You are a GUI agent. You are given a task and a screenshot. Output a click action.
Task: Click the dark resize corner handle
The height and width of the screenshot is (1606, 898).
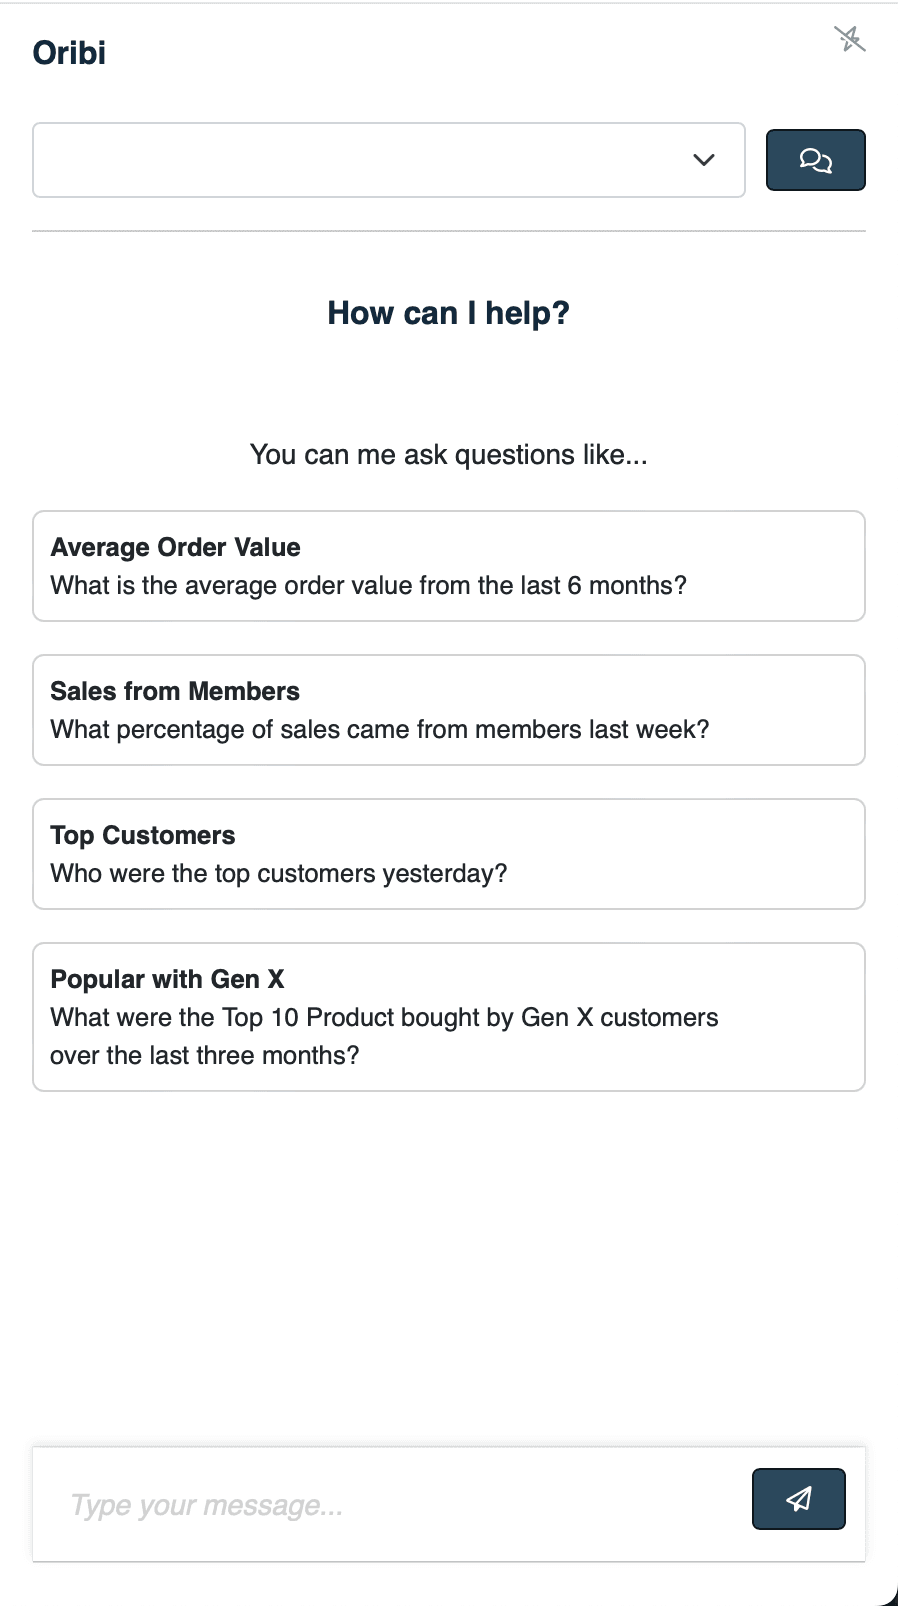(x=887, y=1595)
